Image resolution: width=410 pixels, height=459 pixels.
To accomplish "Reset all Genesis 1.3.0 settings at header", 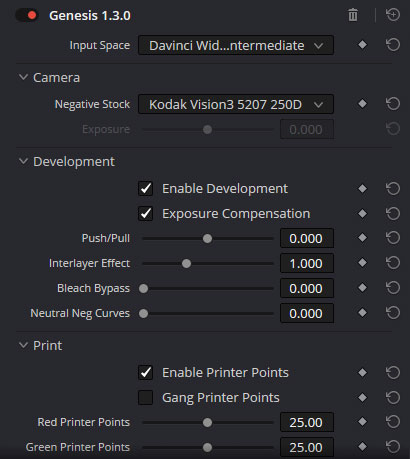I will coord(393,15).
